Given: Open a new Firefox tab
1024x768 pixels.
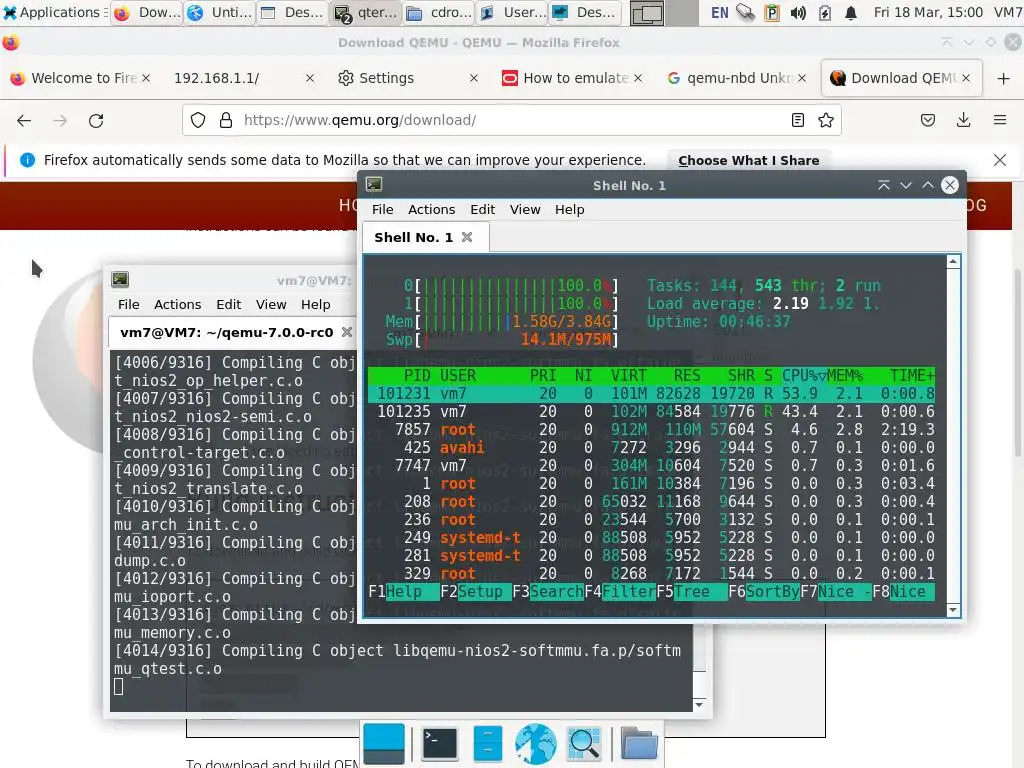Looking at the screenshot, I should tap(1004, 78).
